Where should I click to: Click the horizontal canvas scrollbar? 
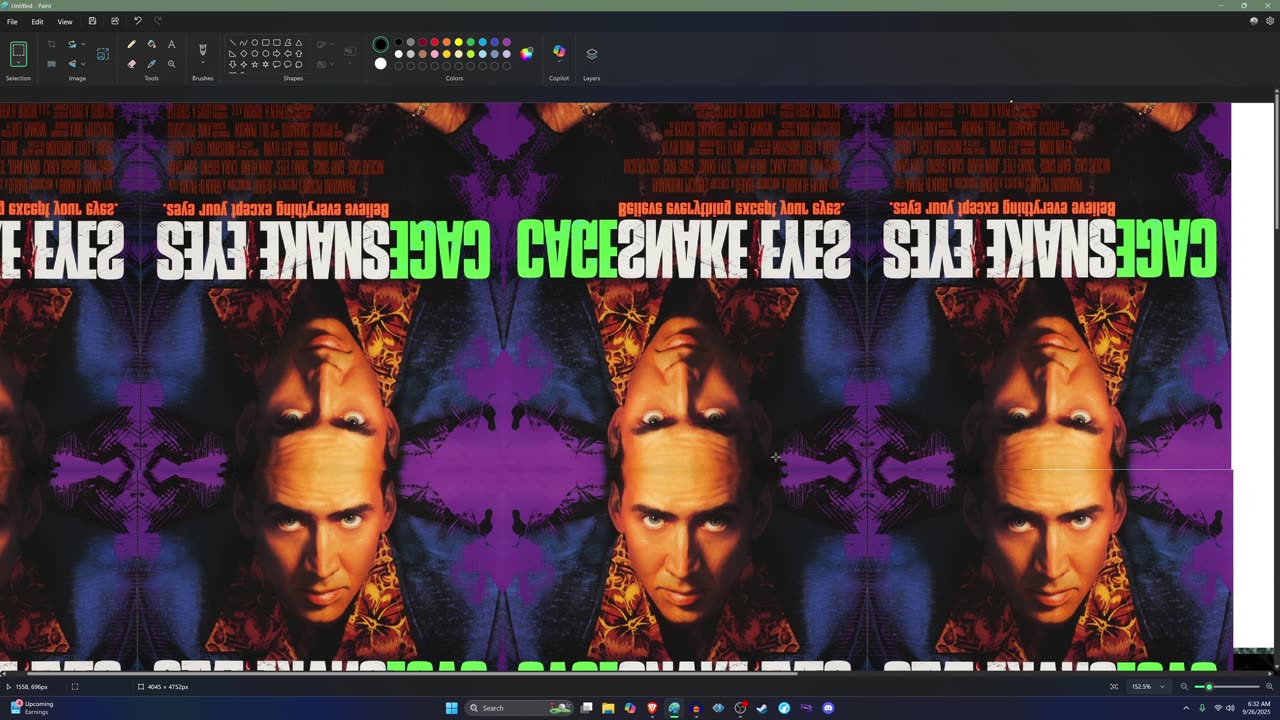[x=400, y=673]
